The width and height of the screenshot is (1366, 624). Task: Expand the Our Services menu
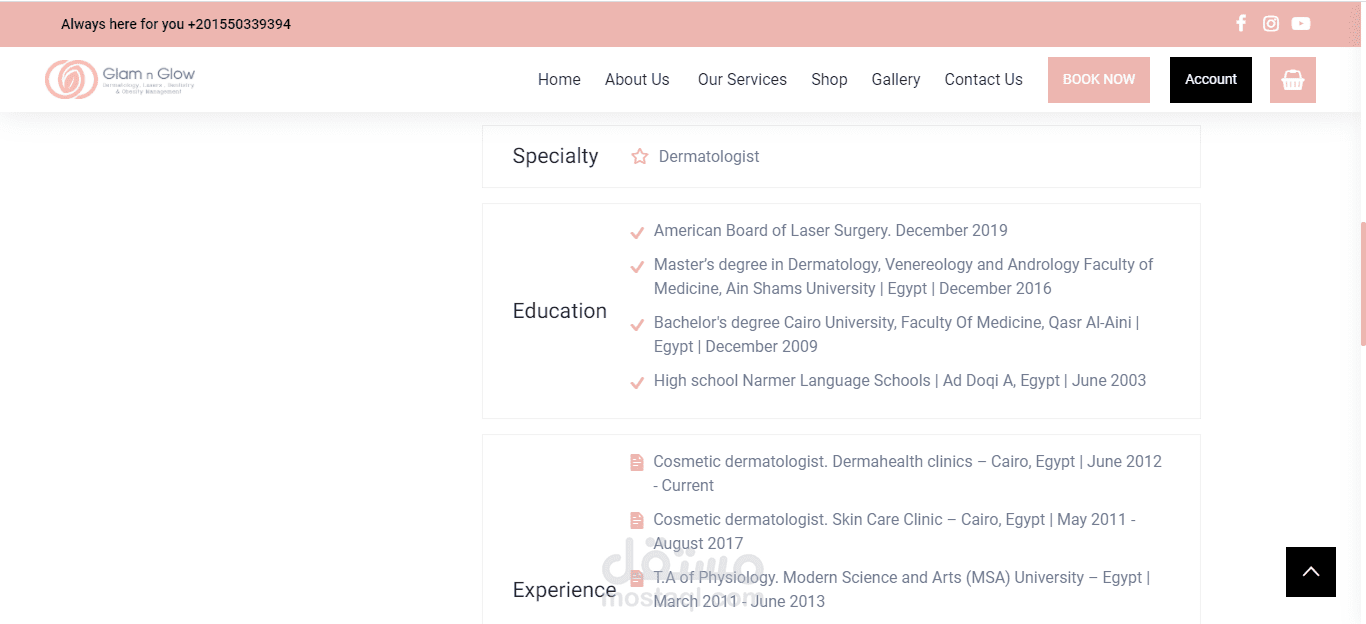pyautogui.click(x=742, y=79)
